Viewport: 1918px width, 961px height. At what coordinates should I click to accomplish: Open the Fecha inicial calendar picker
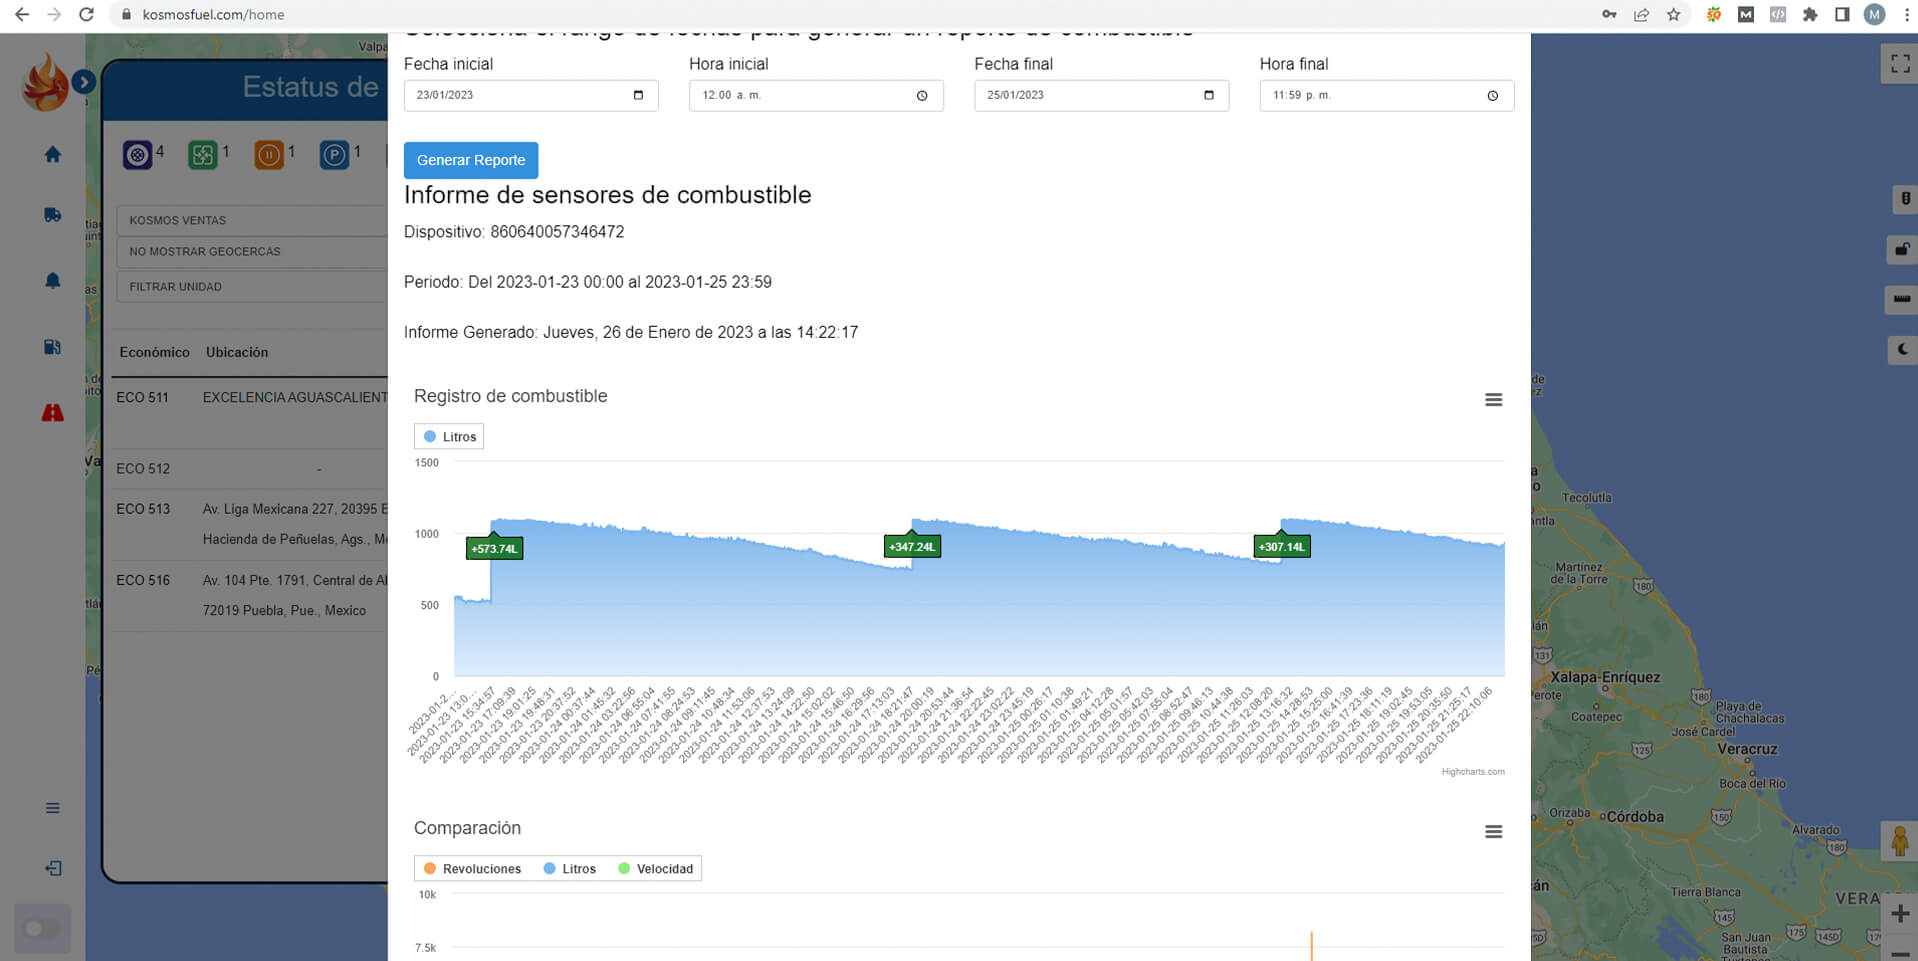tap(638, 95)
